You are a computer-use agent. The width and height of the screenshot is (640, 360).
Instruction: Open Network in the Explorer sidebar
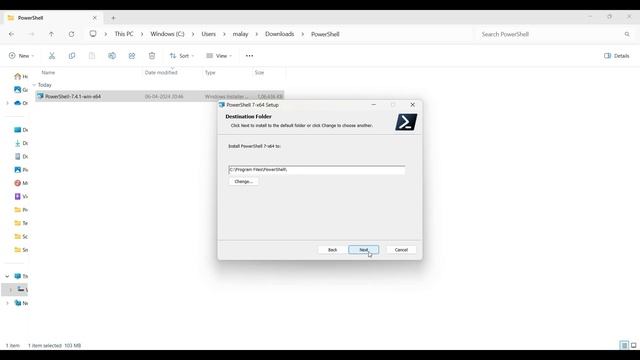(x=21, y=303)
